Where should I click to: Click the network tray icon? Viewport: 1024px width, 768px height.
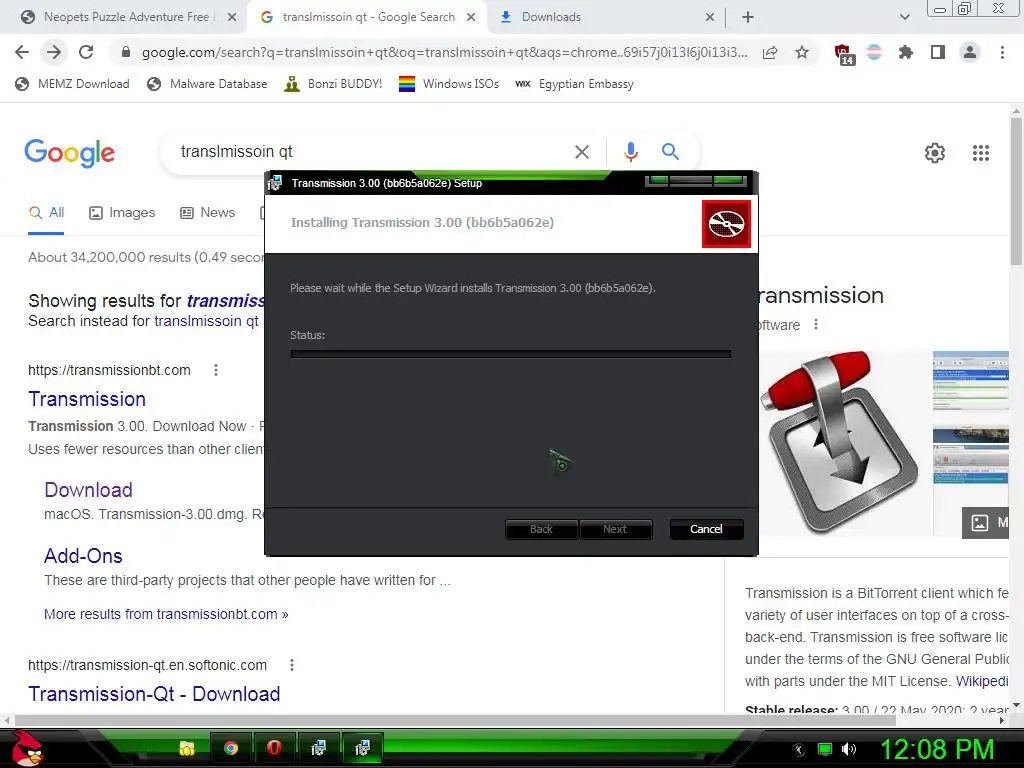[x=825, y=749]
